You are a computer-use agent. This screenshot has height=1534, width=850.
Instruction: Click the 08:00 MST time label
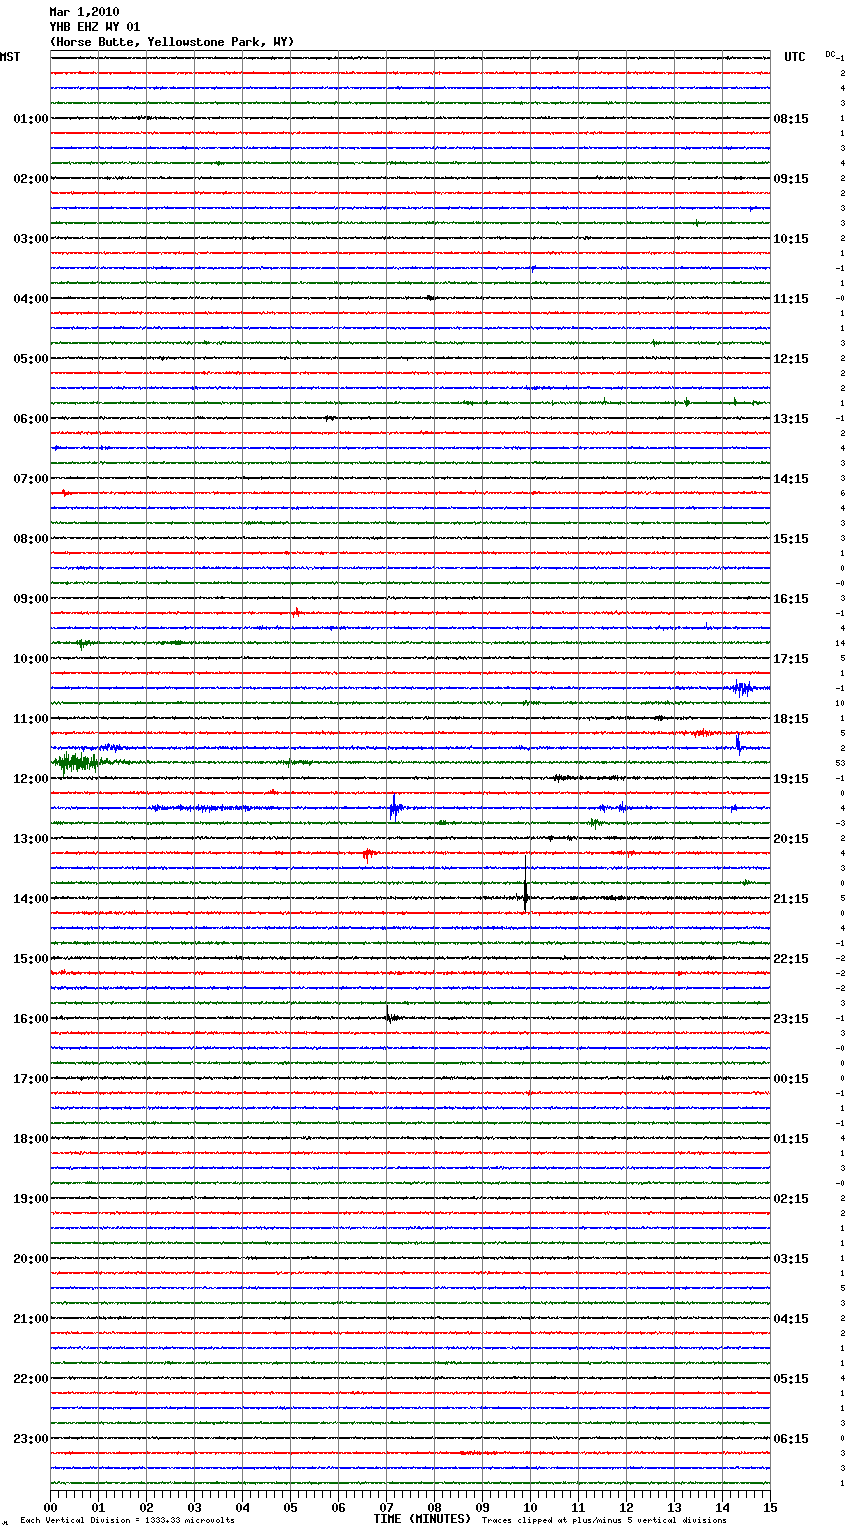(31, 539)
